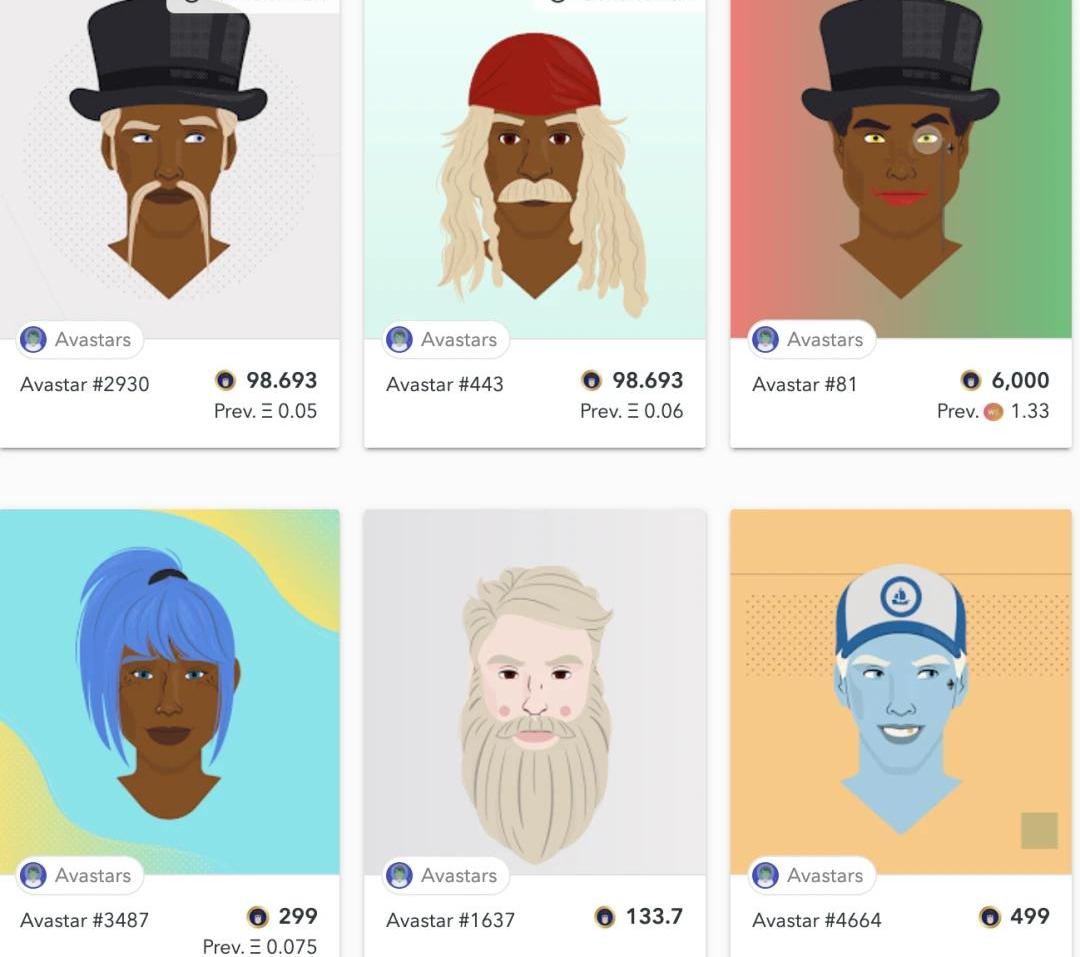Open Avastars collection badge on Avastar #2930
Image resolution: width=1080 pixels, height=957 pixels.
click(x=80, y=340)
